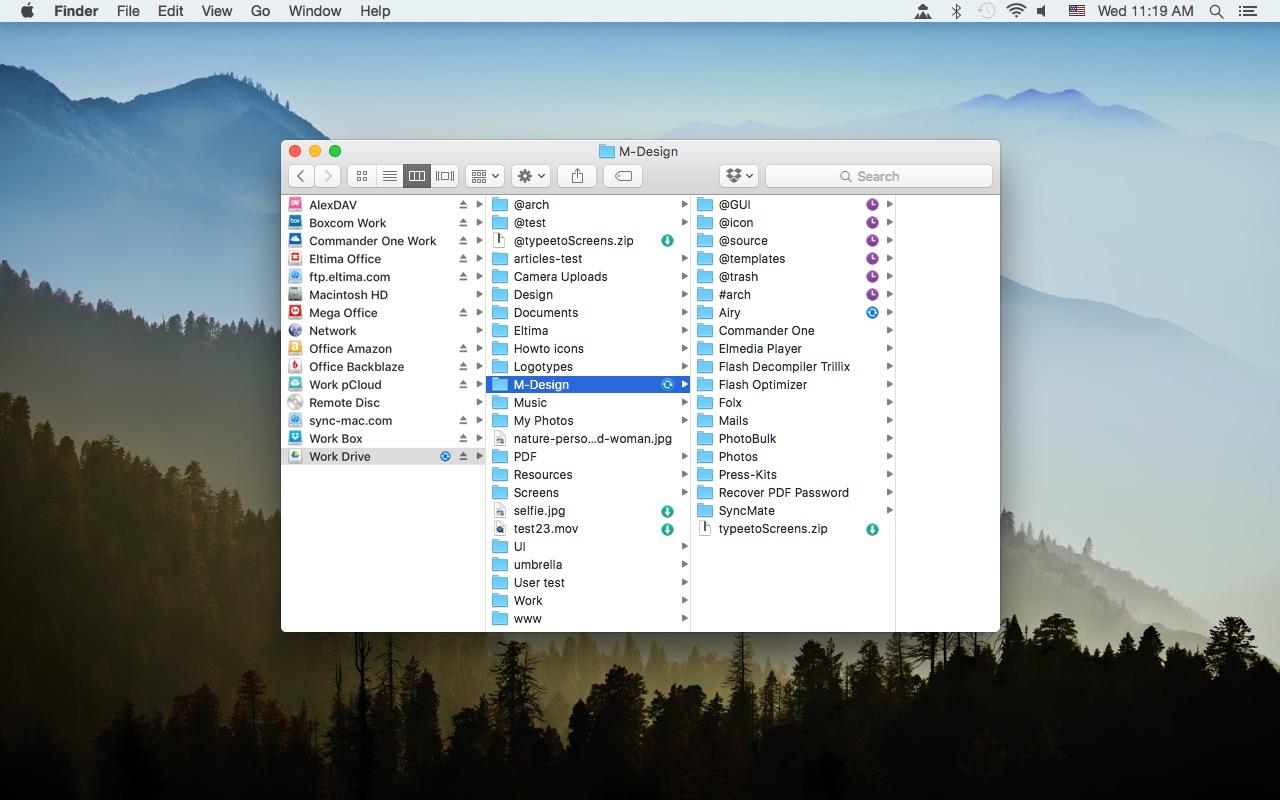Click the download badge on test23.mov
1280x800 pixels.
point(667,529)
